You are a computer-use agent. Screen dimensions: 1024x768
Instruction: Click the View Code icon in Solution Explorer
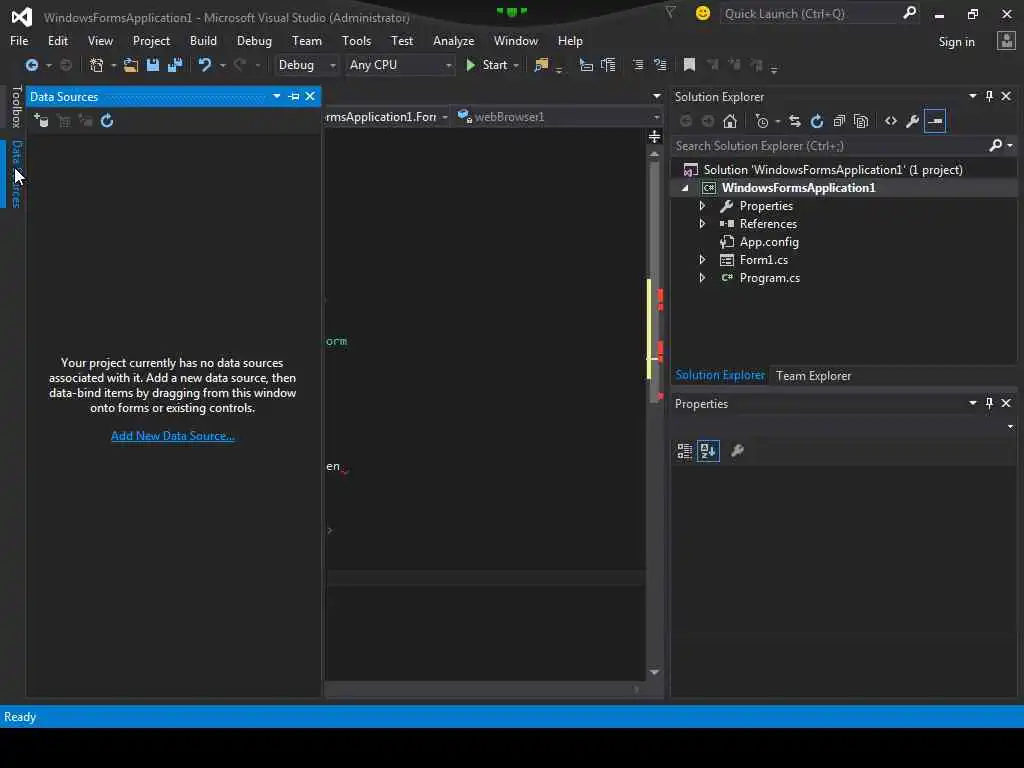click(891, 121)
